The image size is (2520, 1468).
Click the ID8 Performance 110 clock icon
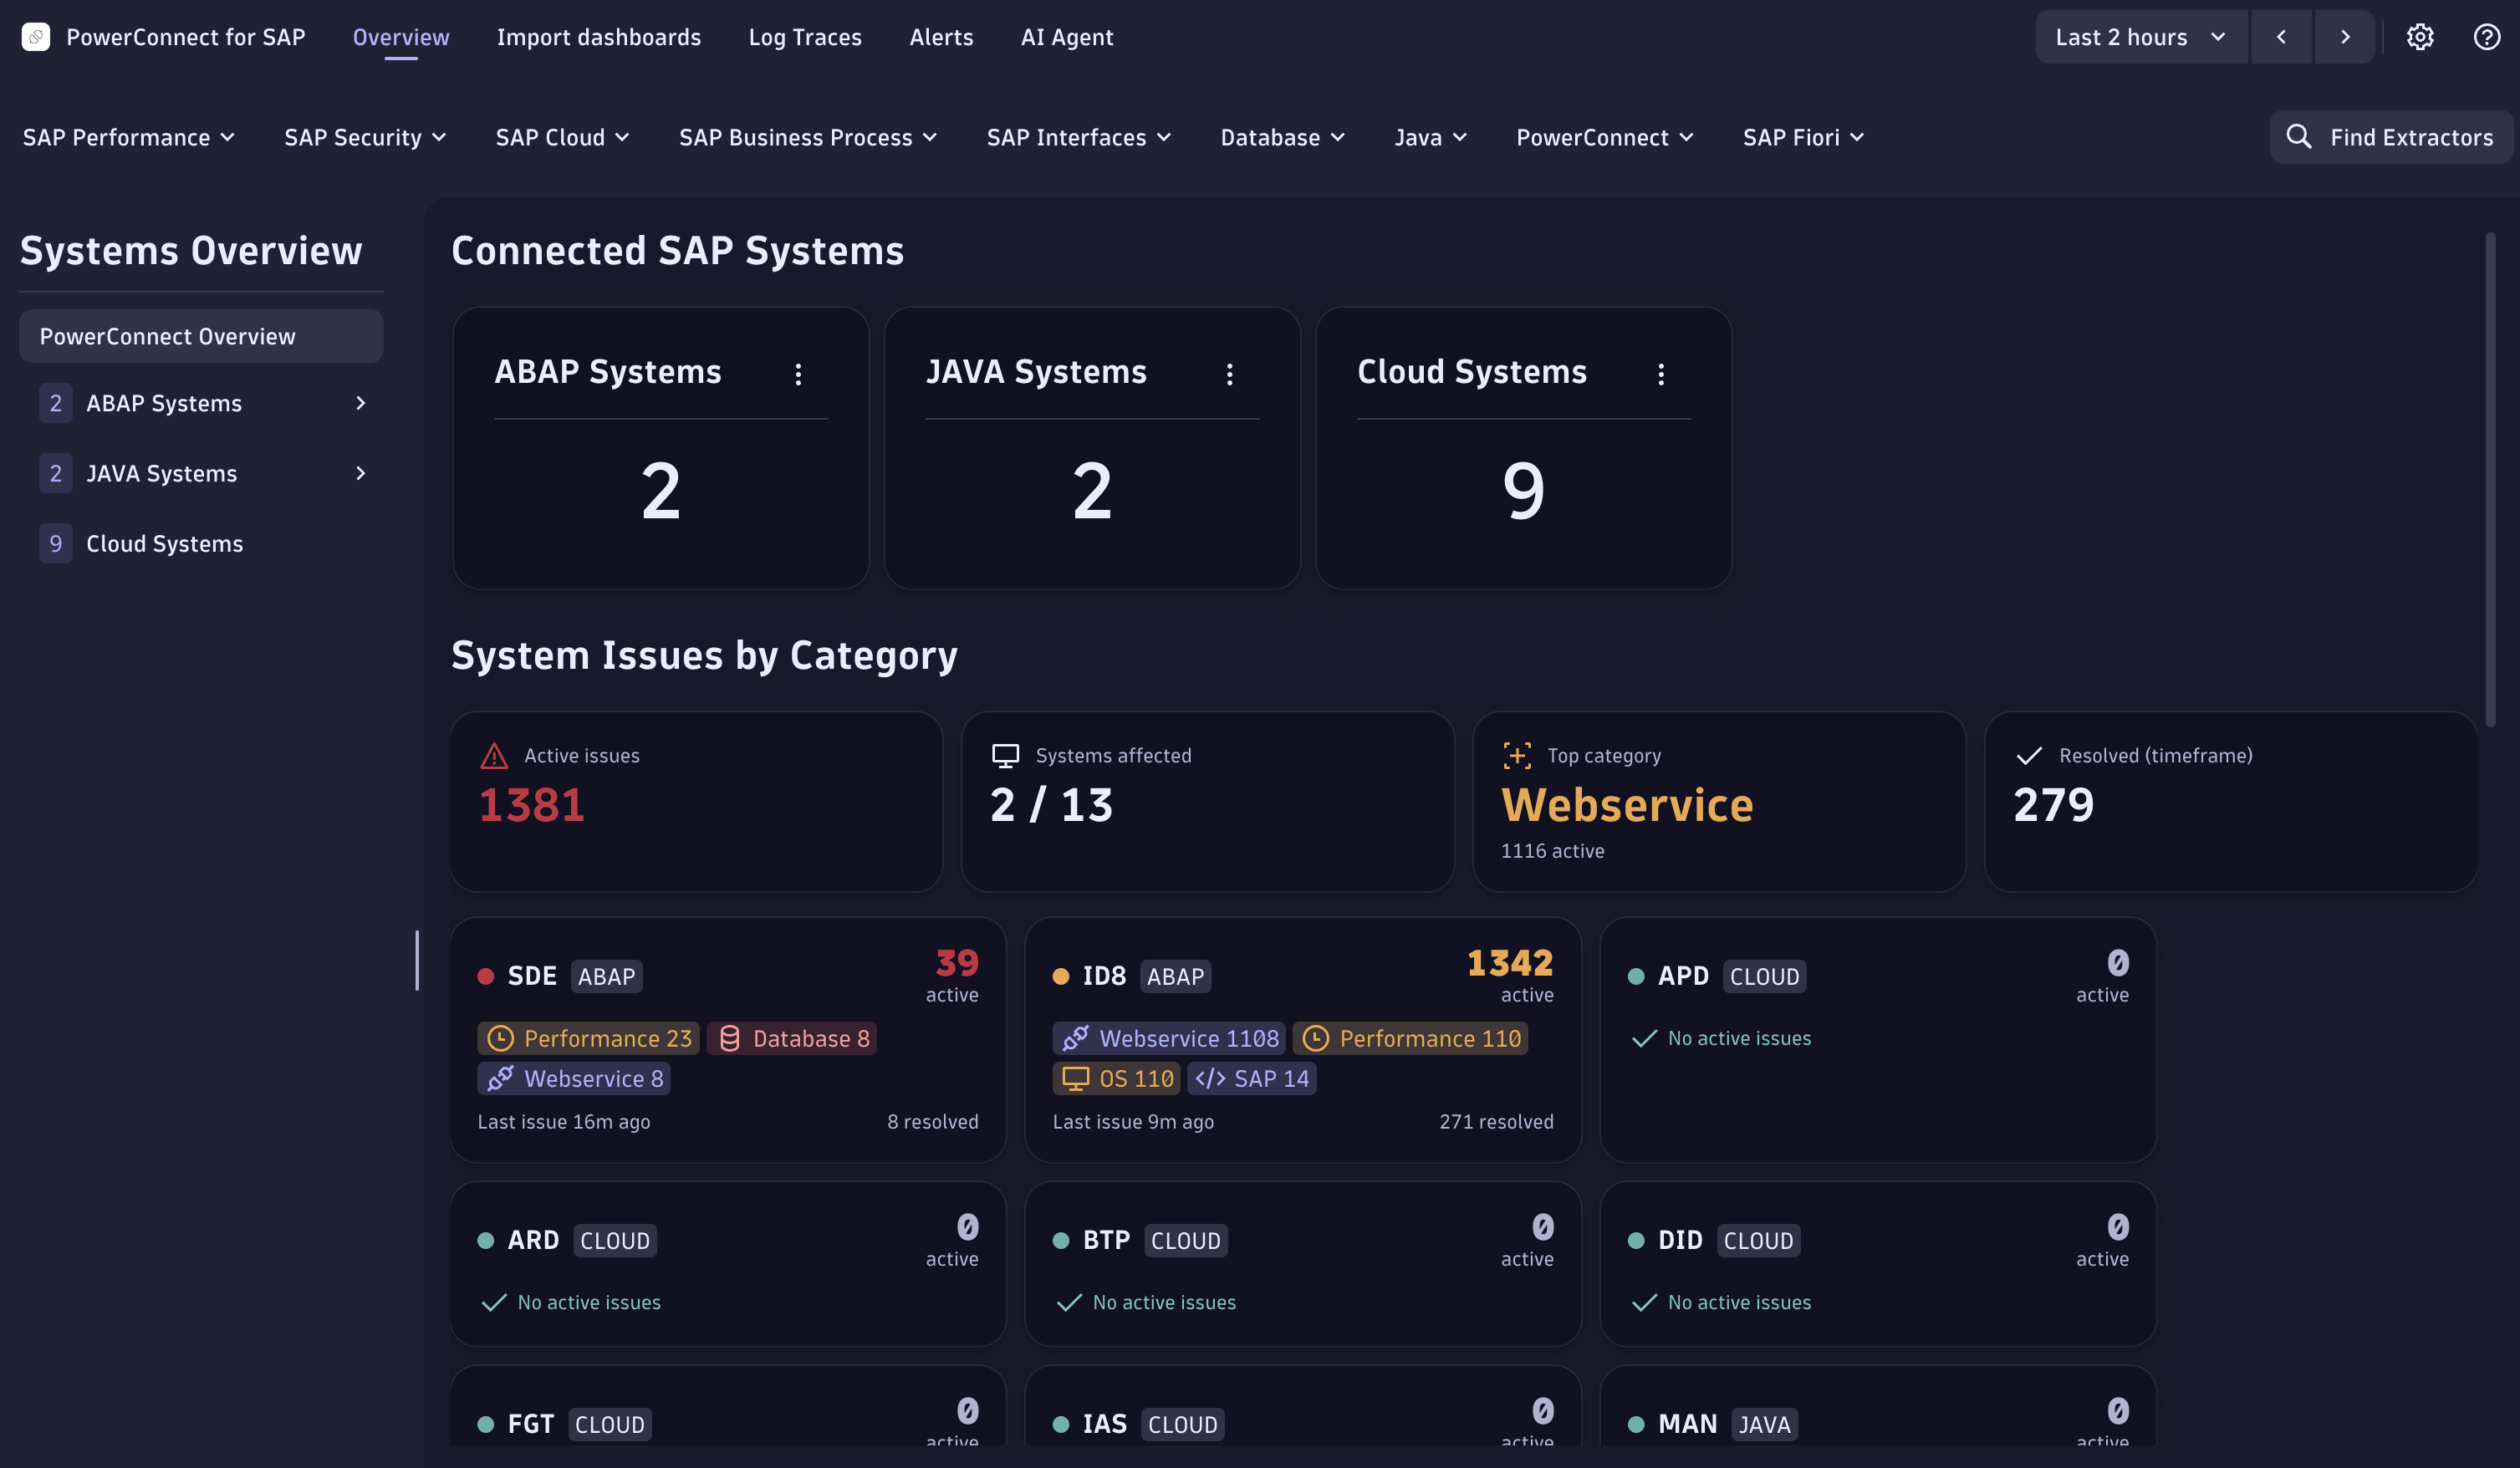point(1315,1039)
